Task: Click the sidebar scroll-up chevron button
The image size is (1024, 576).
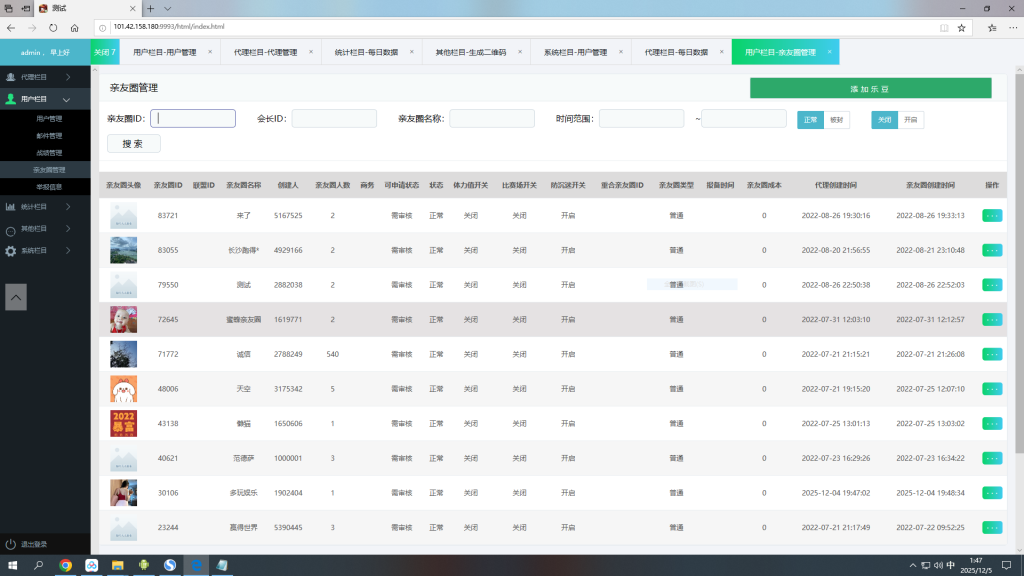Action: point(16,296)
